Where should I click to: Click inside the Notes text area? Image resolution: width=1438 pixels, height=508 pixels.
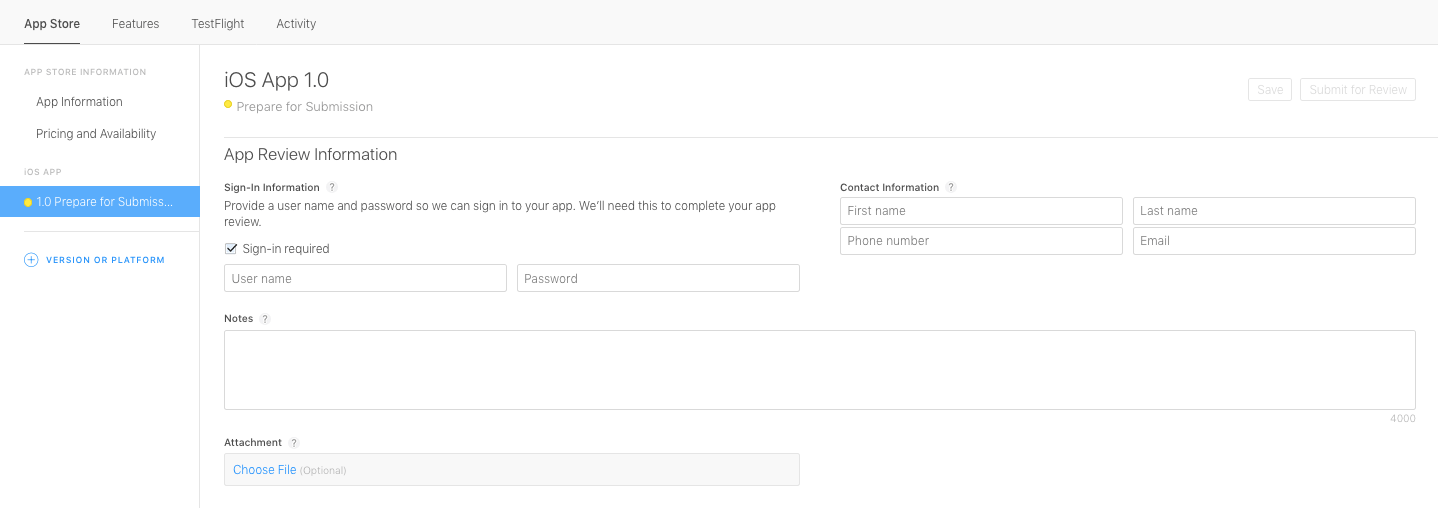click(820, 370)
